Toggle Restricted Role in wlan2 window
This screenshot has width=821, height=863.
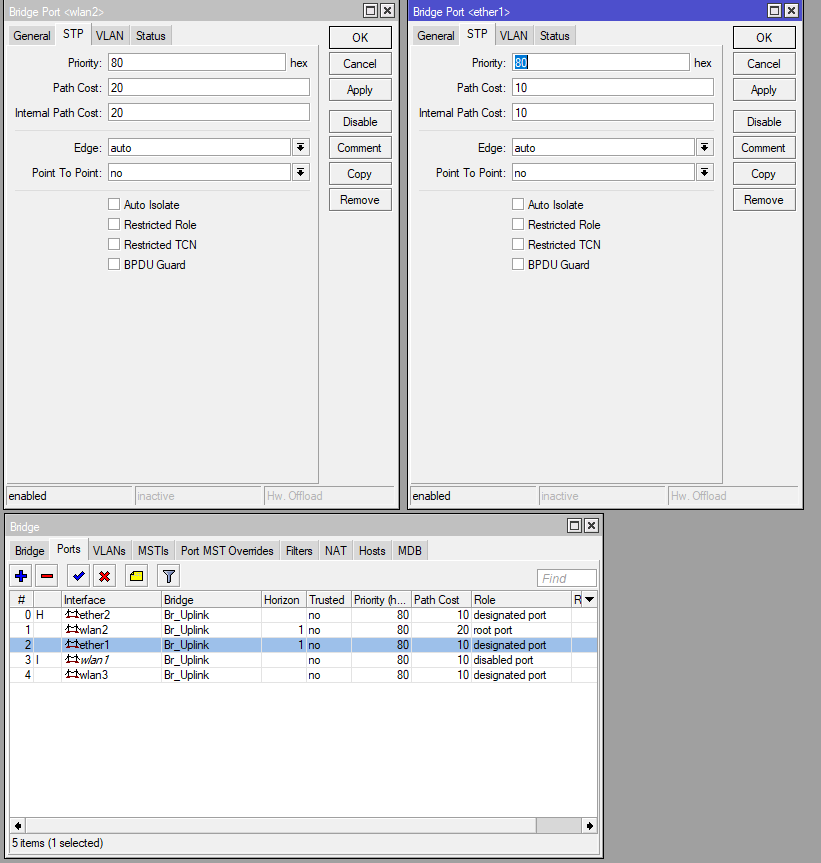(x=114, y=224)
